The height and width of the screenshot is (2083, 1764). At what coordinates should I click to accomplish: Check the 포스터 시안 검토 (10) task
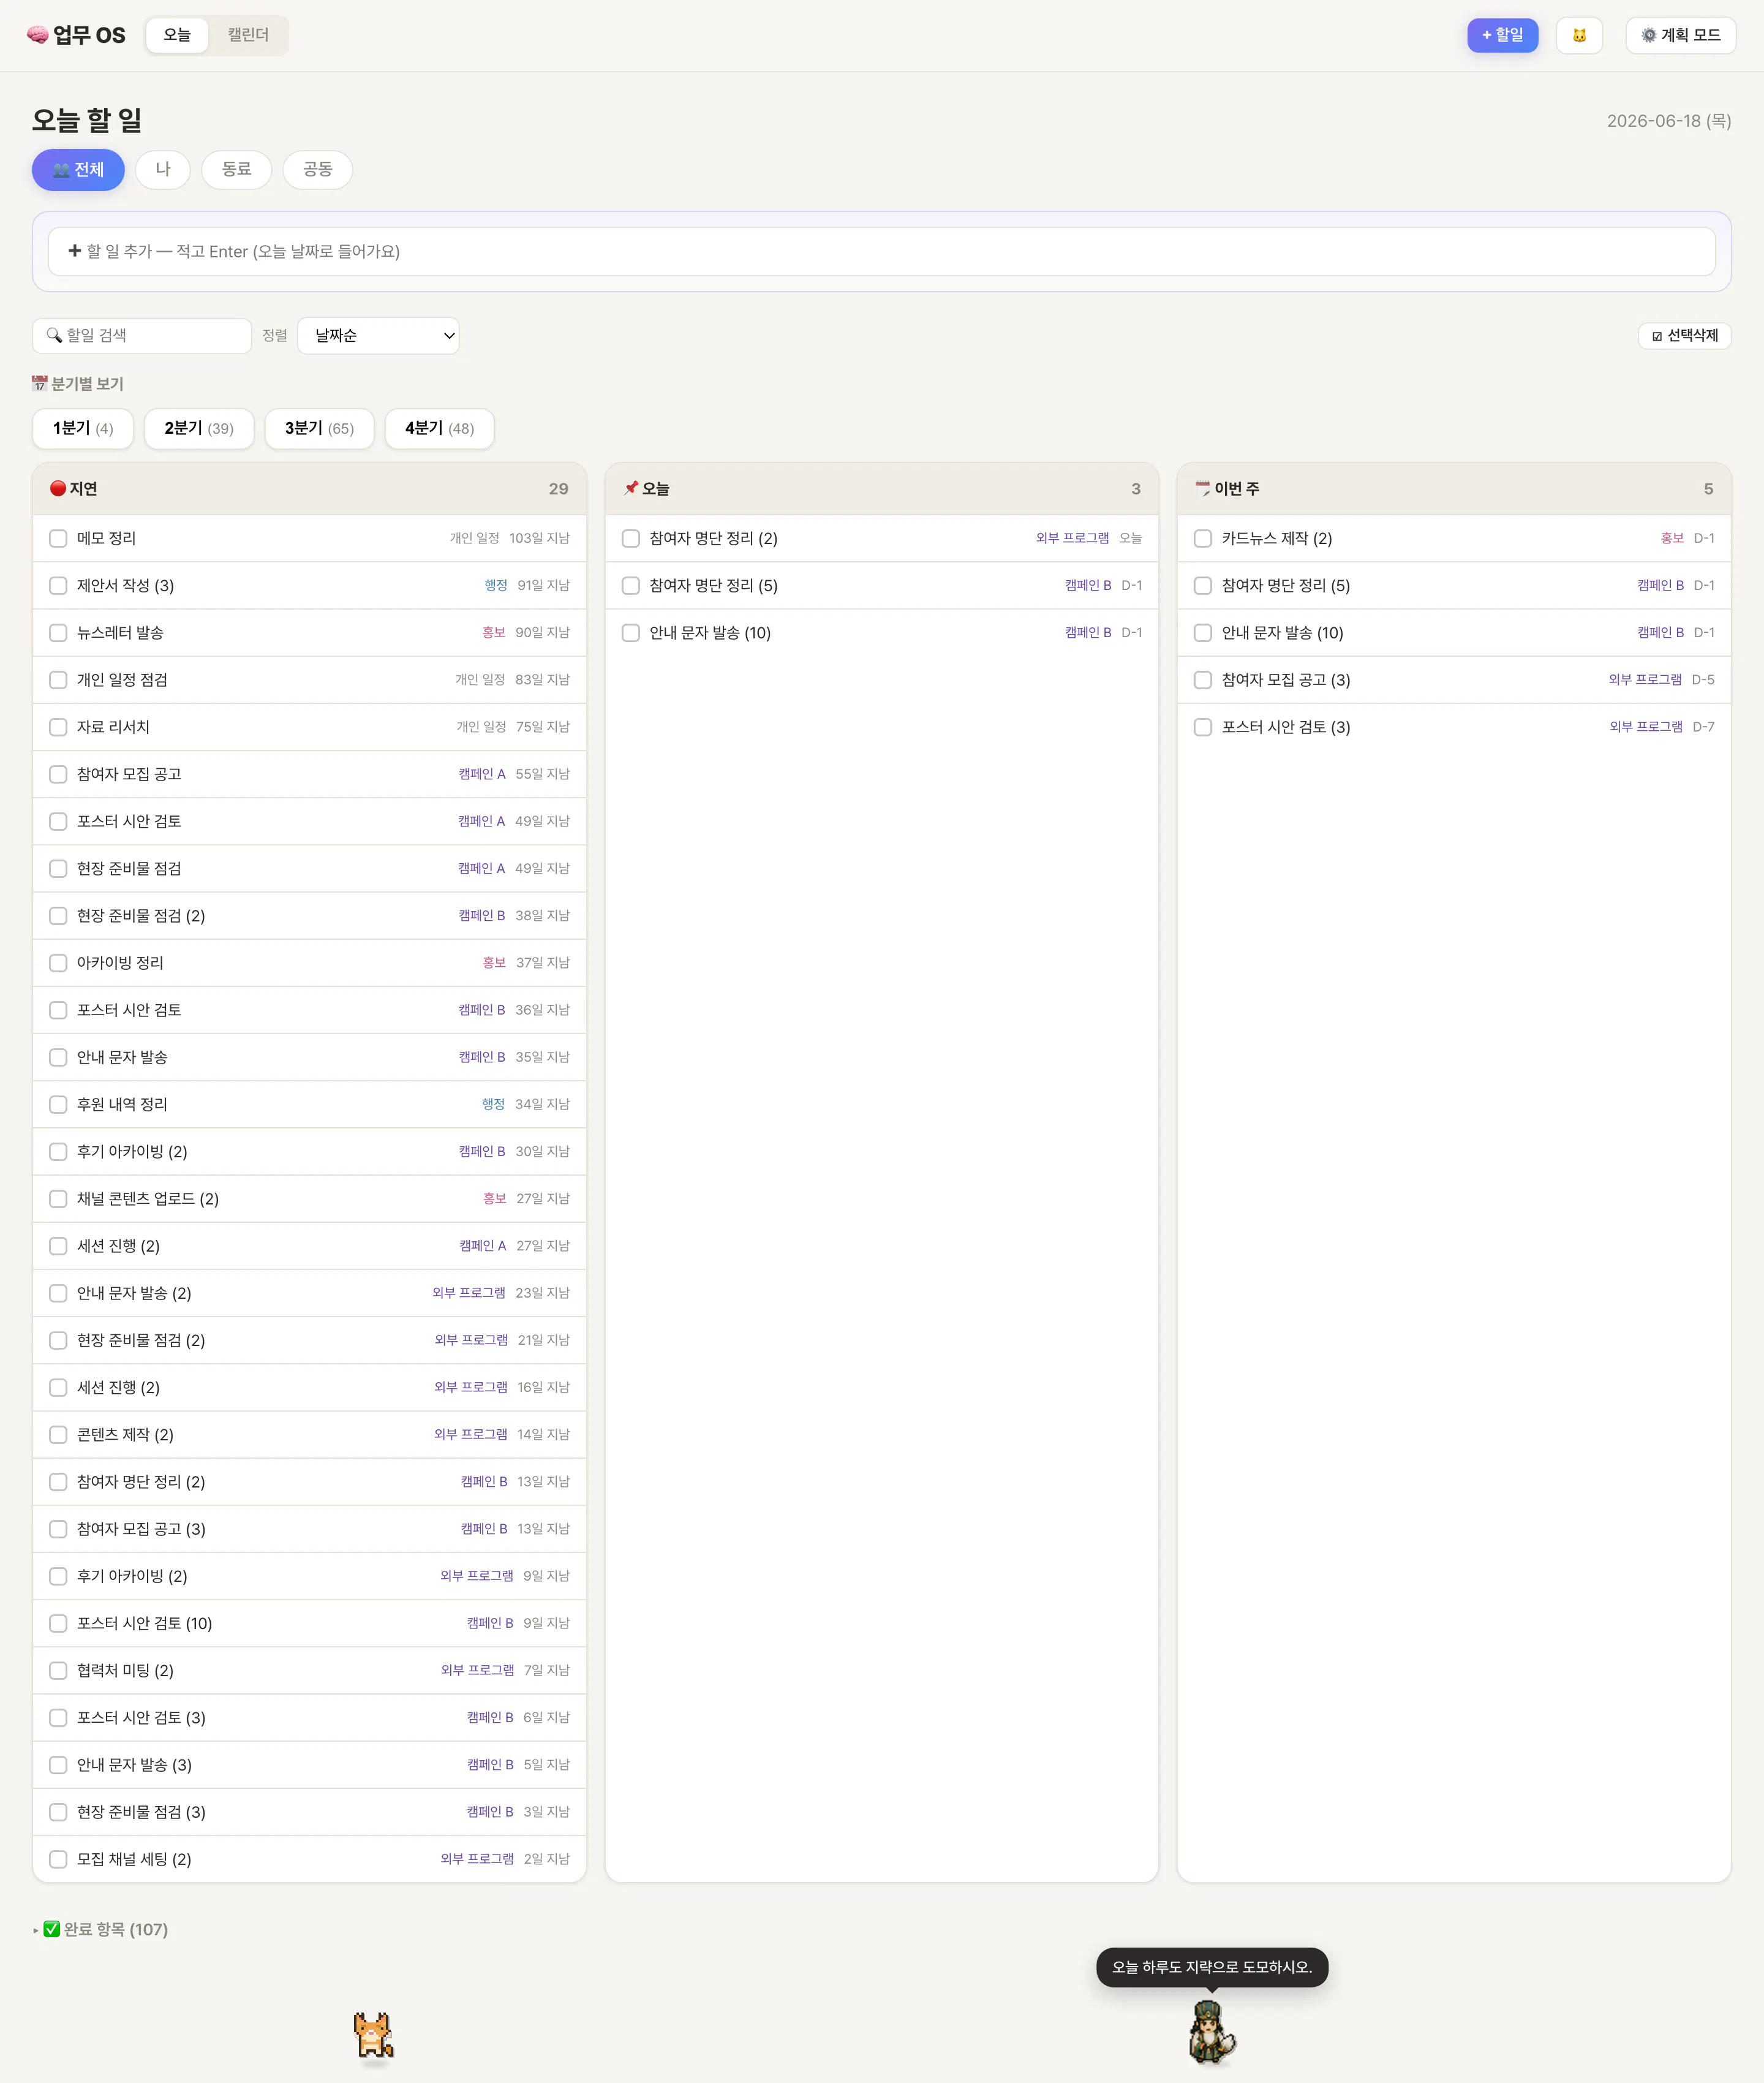58,1623
